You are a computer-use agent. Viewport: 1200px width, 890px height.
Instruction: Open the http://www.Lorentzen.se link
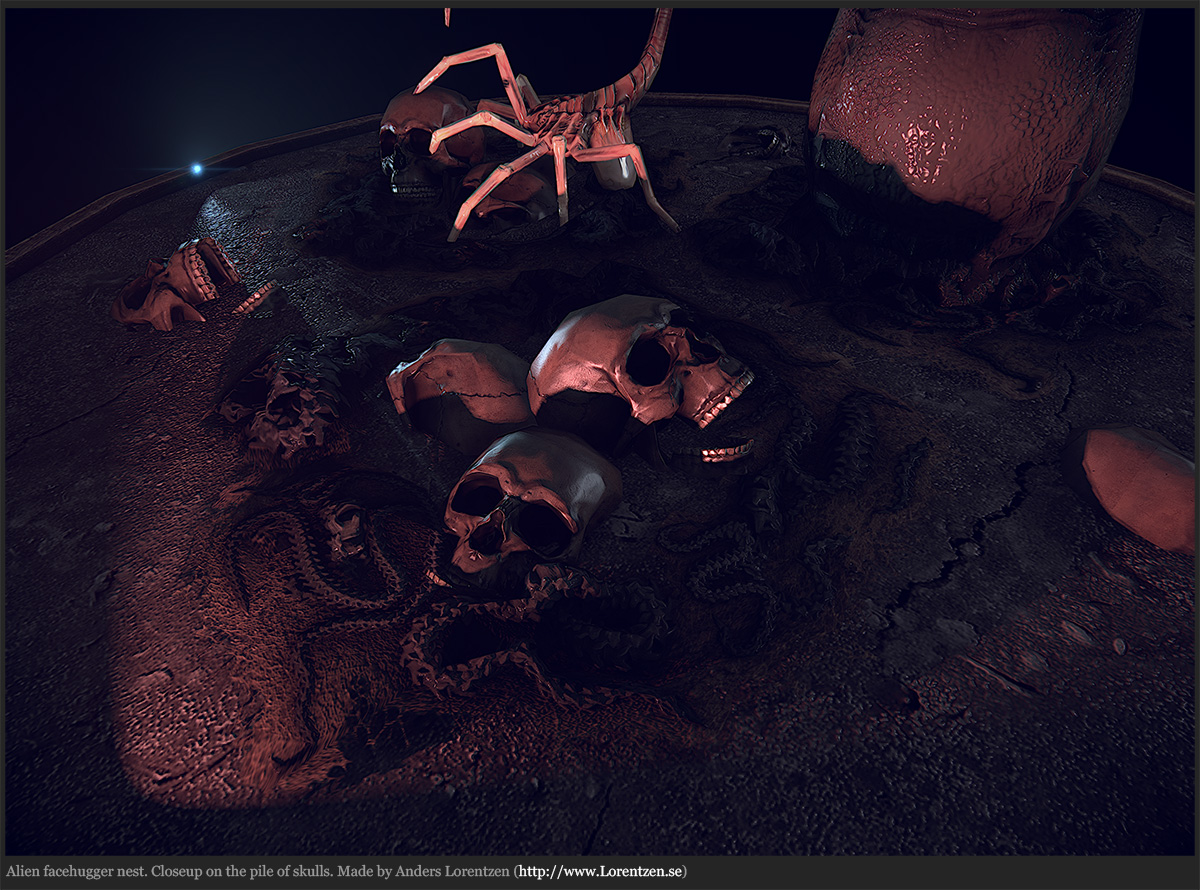coord(600,872)
